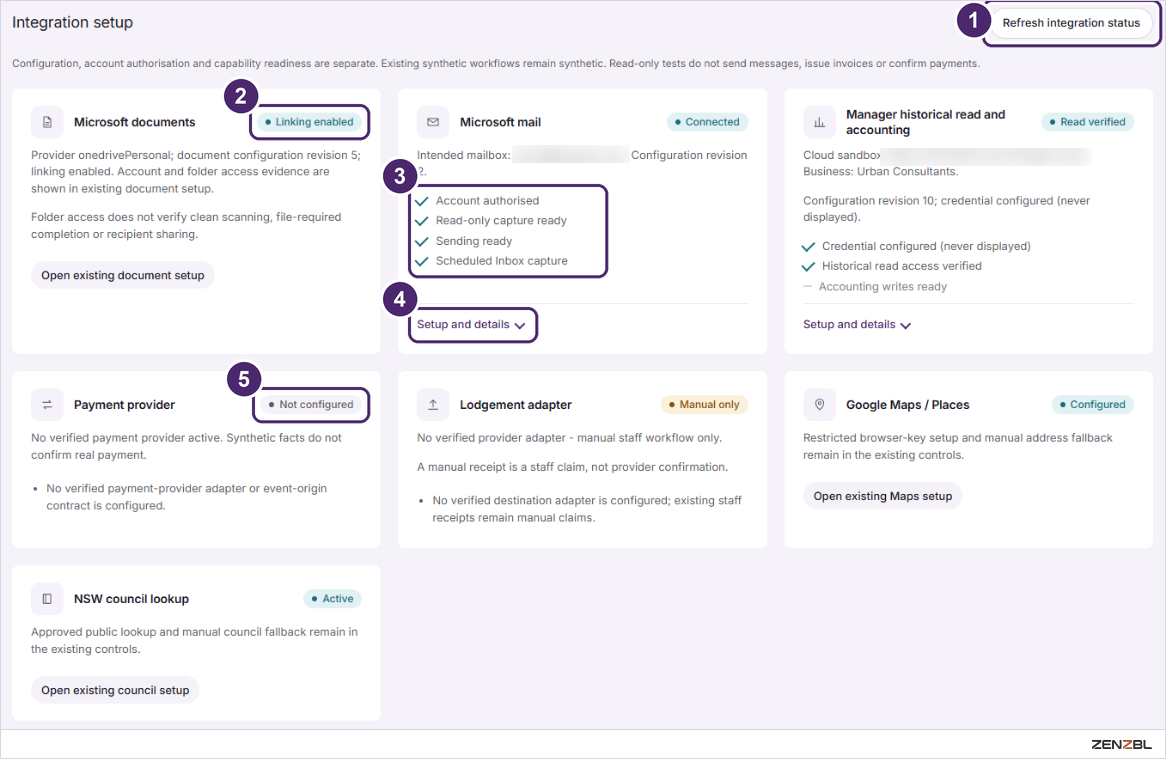Click the Manual only status badge
1166x759 pixels.
tap(704, 404)
